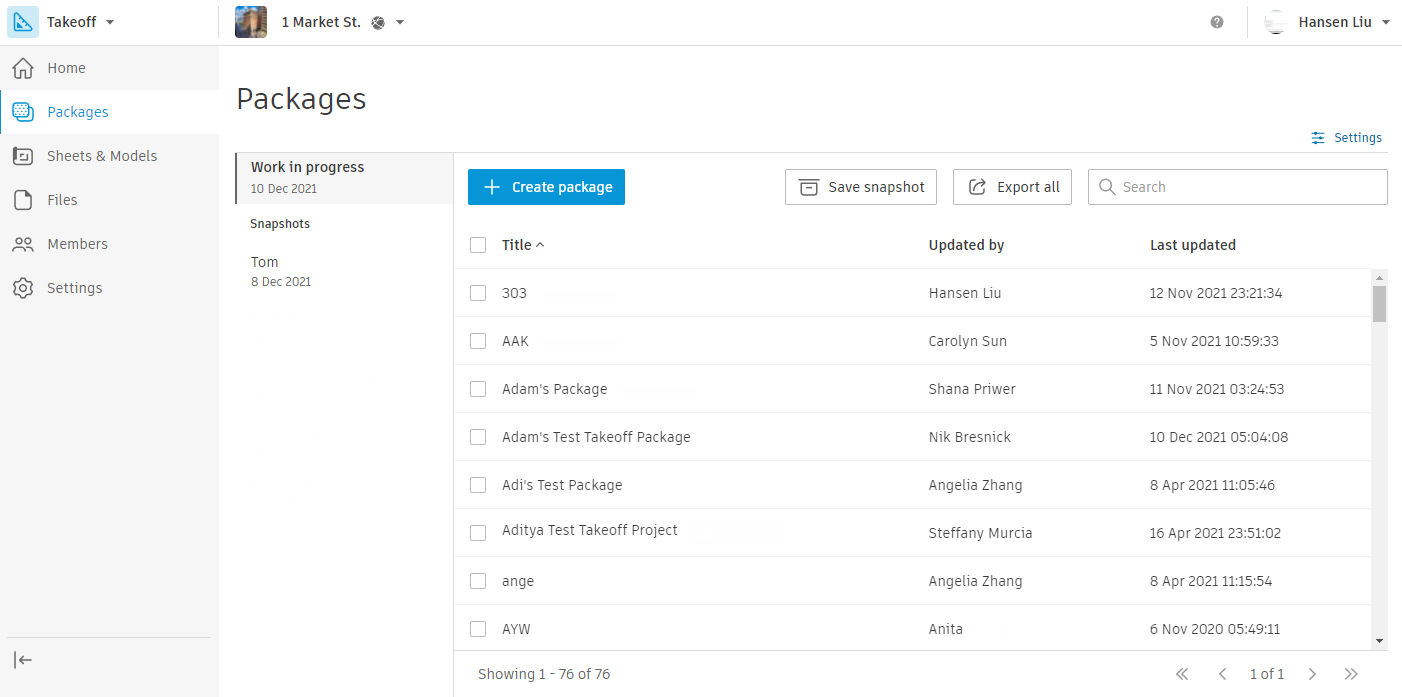The width and height of the screenshot is (1402, 697).
Task: Click the Create package button
Action: pos(546,187)
